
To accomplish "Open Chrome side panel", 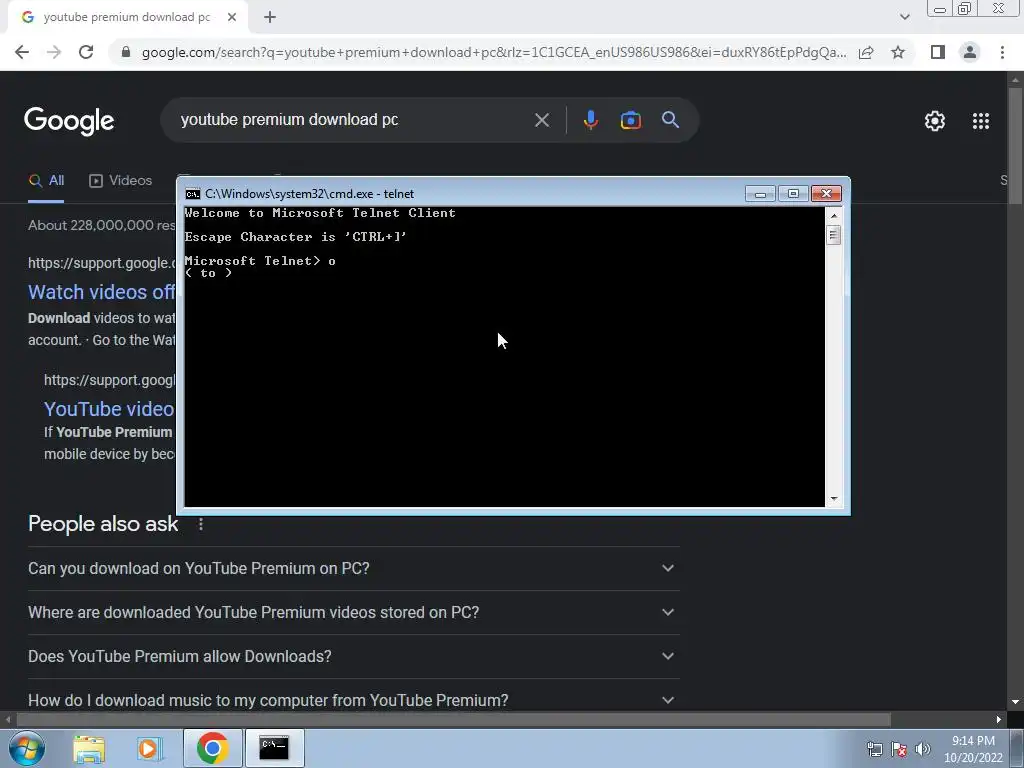I will (x=938, y=52).
